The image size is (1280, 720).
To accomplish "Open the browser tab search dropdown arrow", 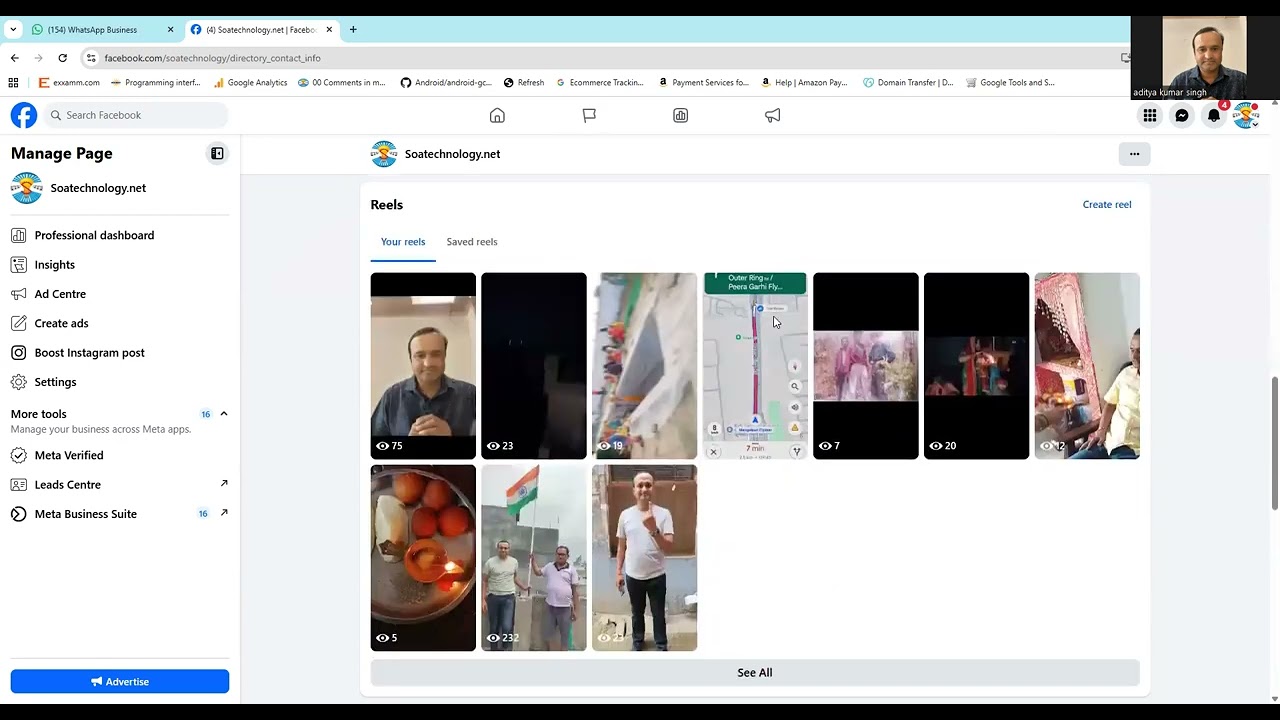I will (x=13, y=29).
